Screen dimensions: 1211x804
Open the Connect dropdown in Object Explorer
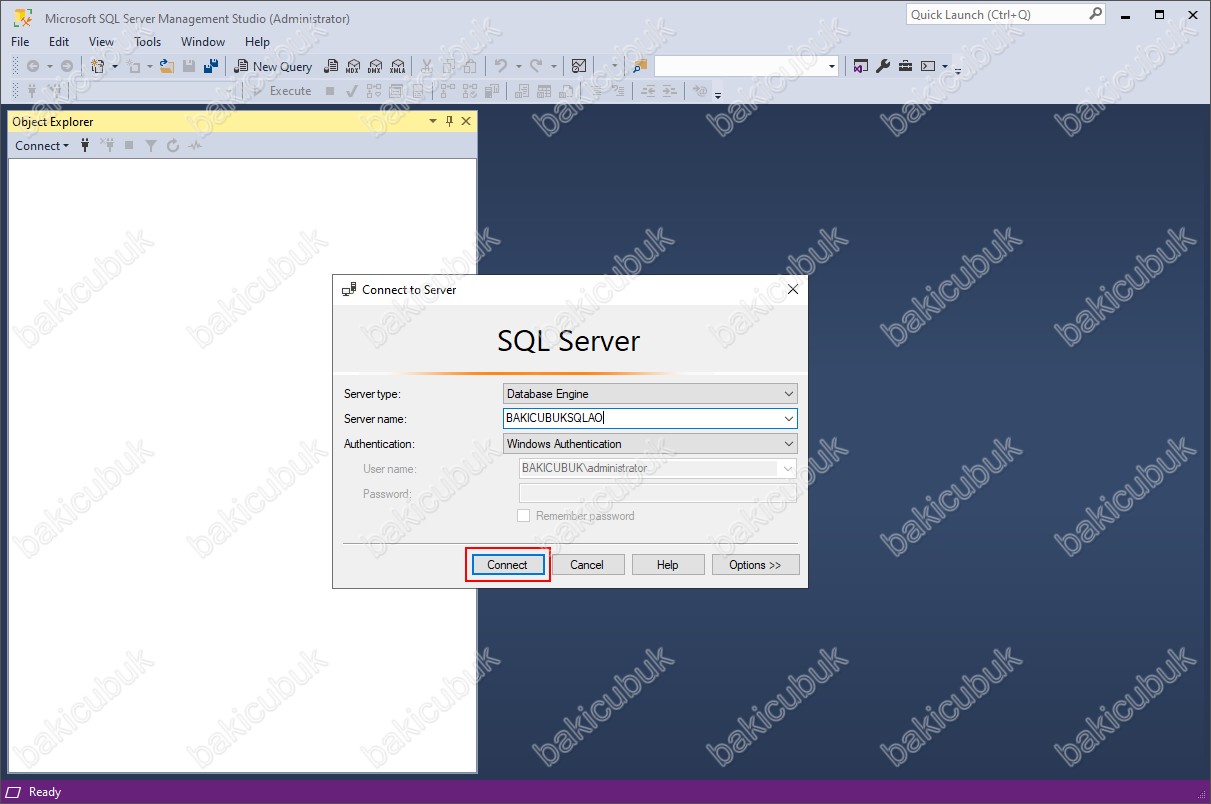[42, 146]
